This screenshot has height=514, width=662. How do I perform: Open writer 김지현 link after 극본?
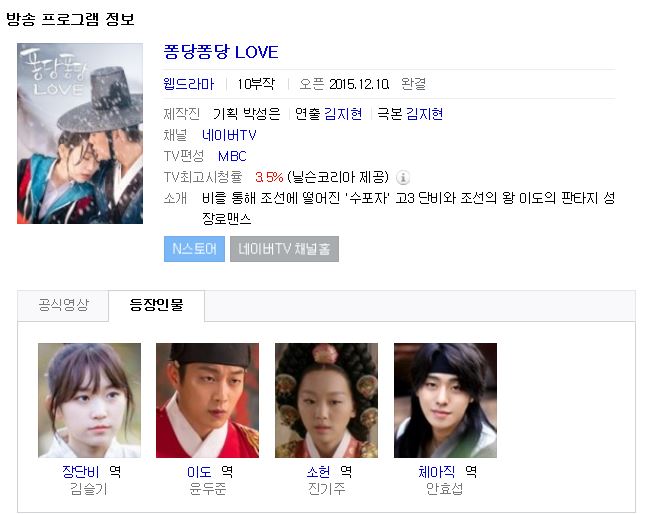(x=424, y=114)
